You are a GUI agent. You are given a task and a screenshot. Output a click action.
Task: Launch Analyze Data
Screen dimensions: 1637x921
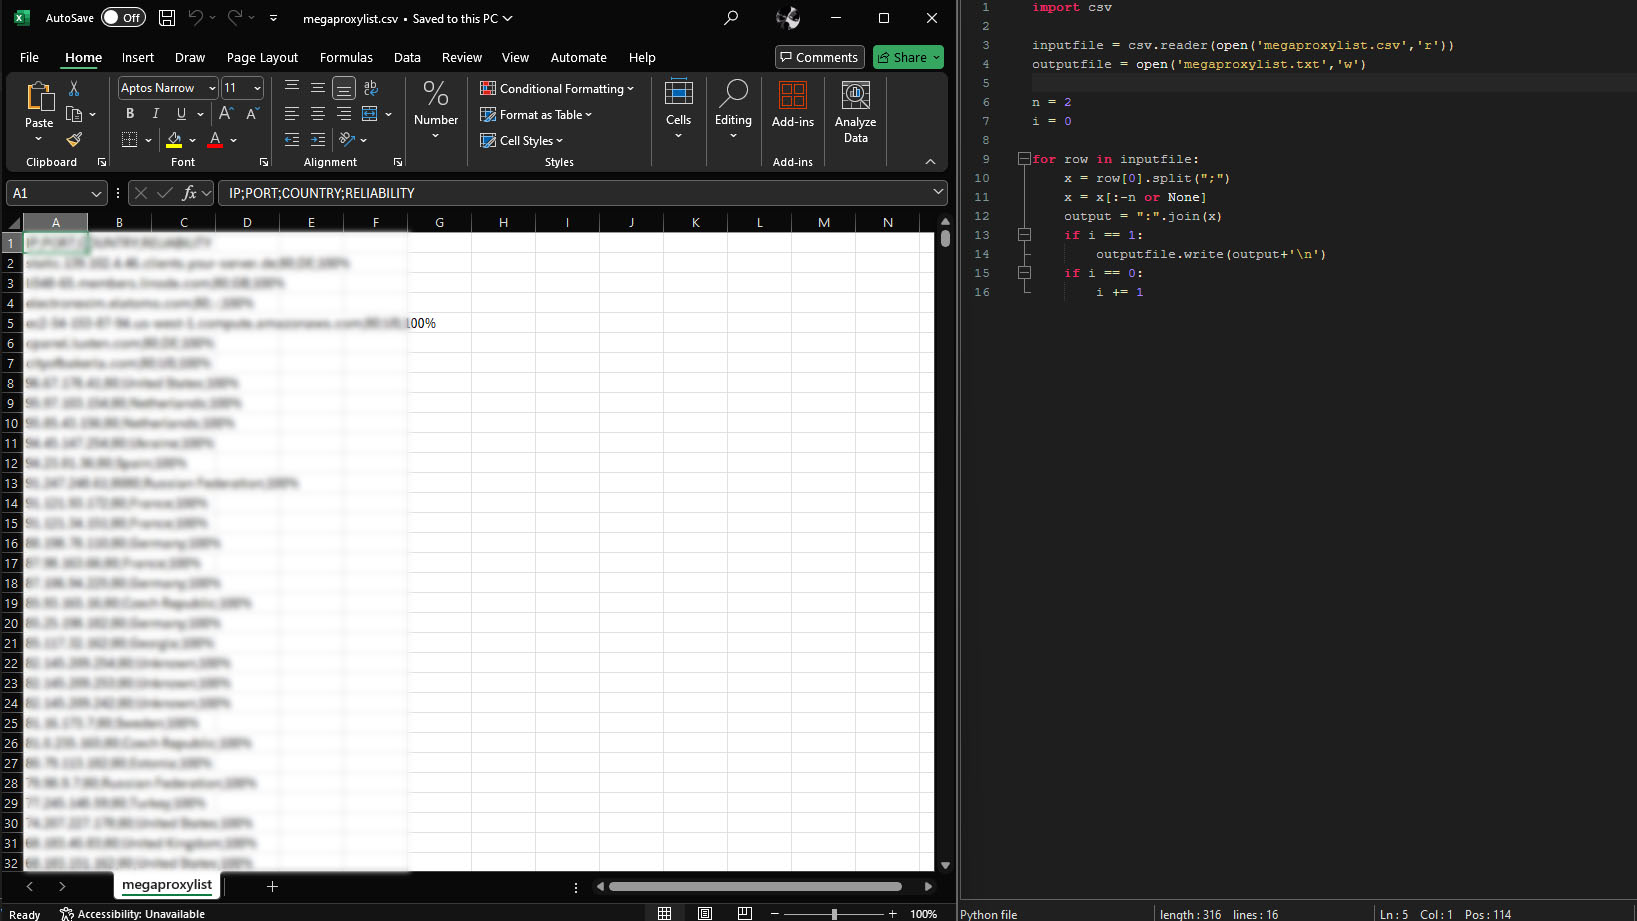855,112
